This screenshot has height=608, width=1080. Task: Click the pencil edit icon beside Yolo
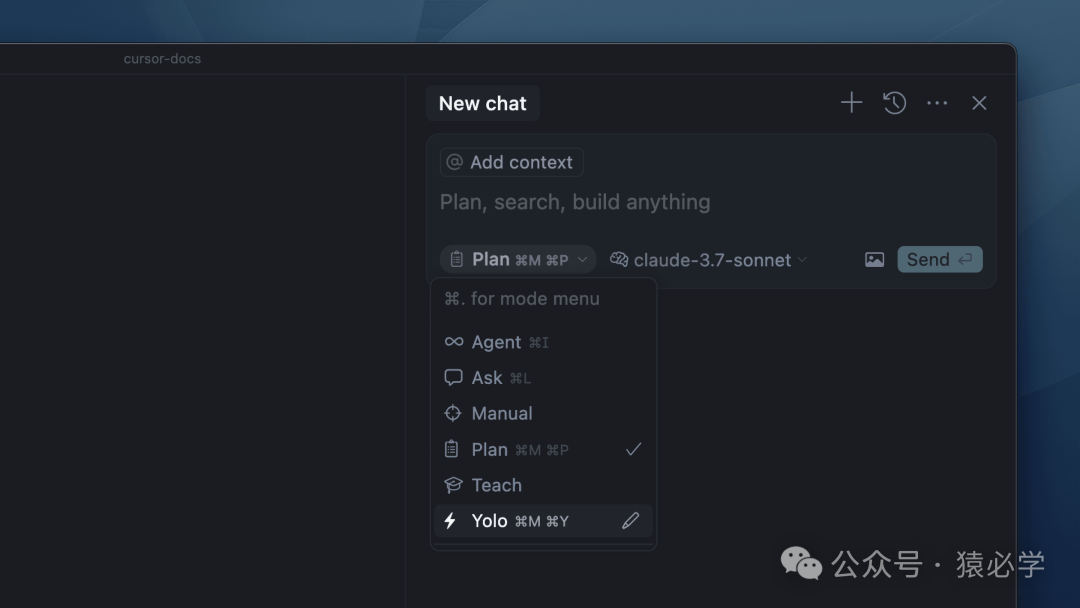coord(630,521)
